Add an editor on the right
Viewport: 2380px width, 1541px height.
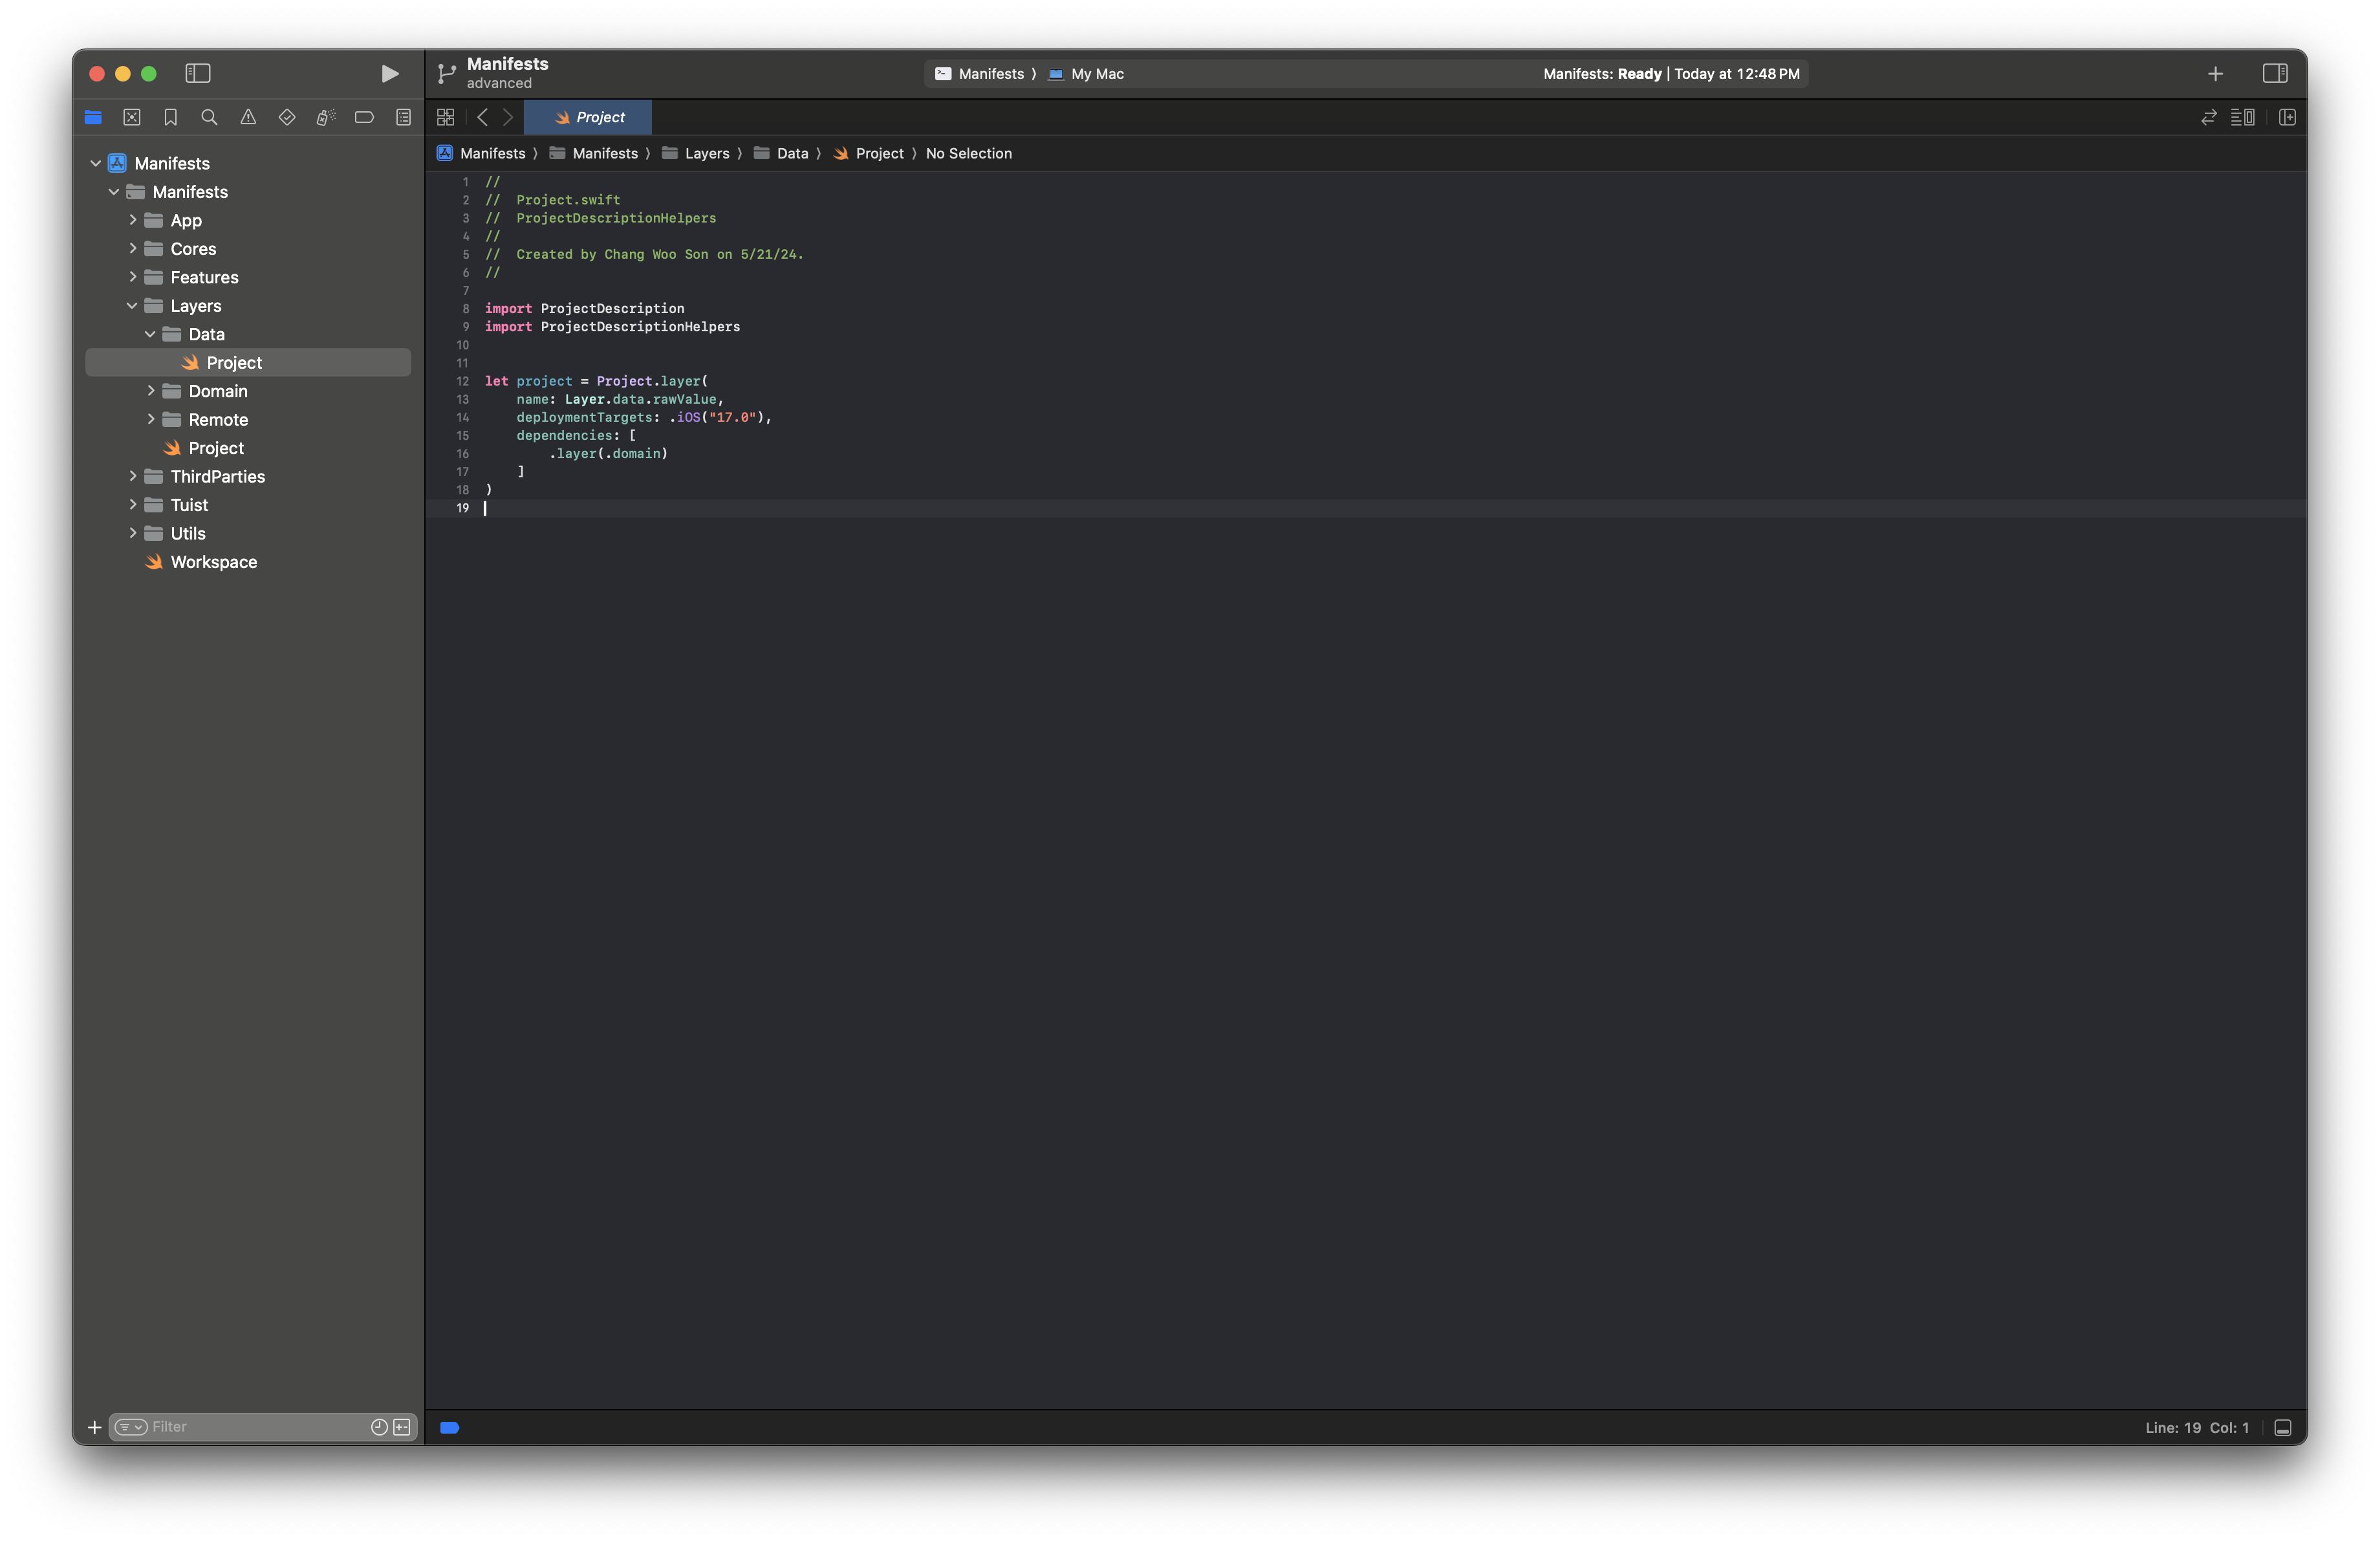point(2287,117)
